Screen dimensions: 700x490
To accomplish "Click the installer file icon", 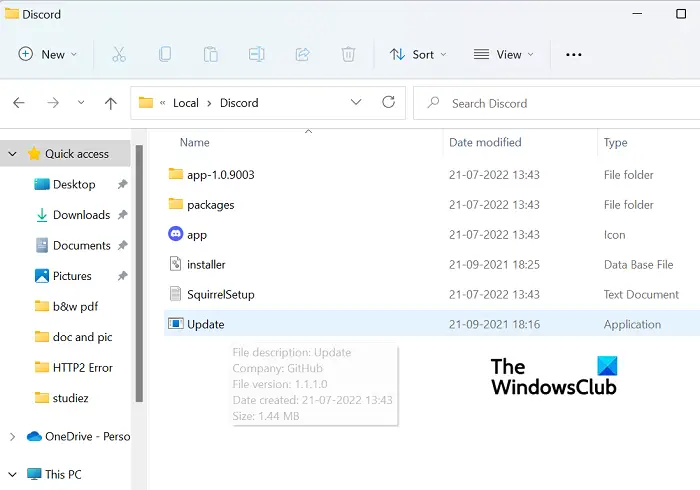I will coord(175,264).
